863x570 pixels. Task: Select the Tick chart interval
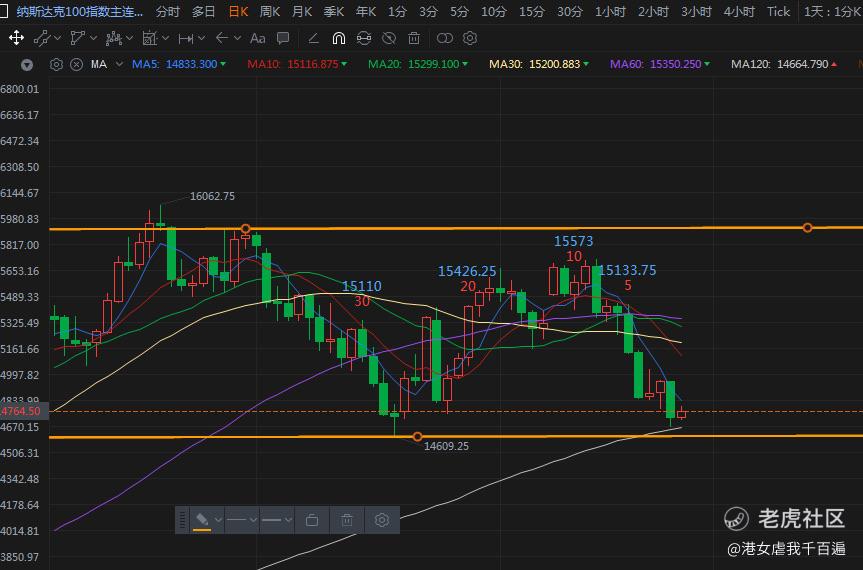[778, 12]
